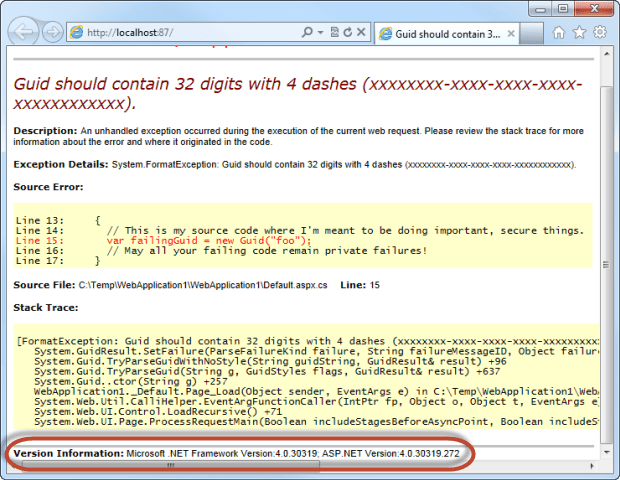Close the 'Guid should contain 3...' tab
This screenshot has width=620, height=480.
[x=511, y=34]
